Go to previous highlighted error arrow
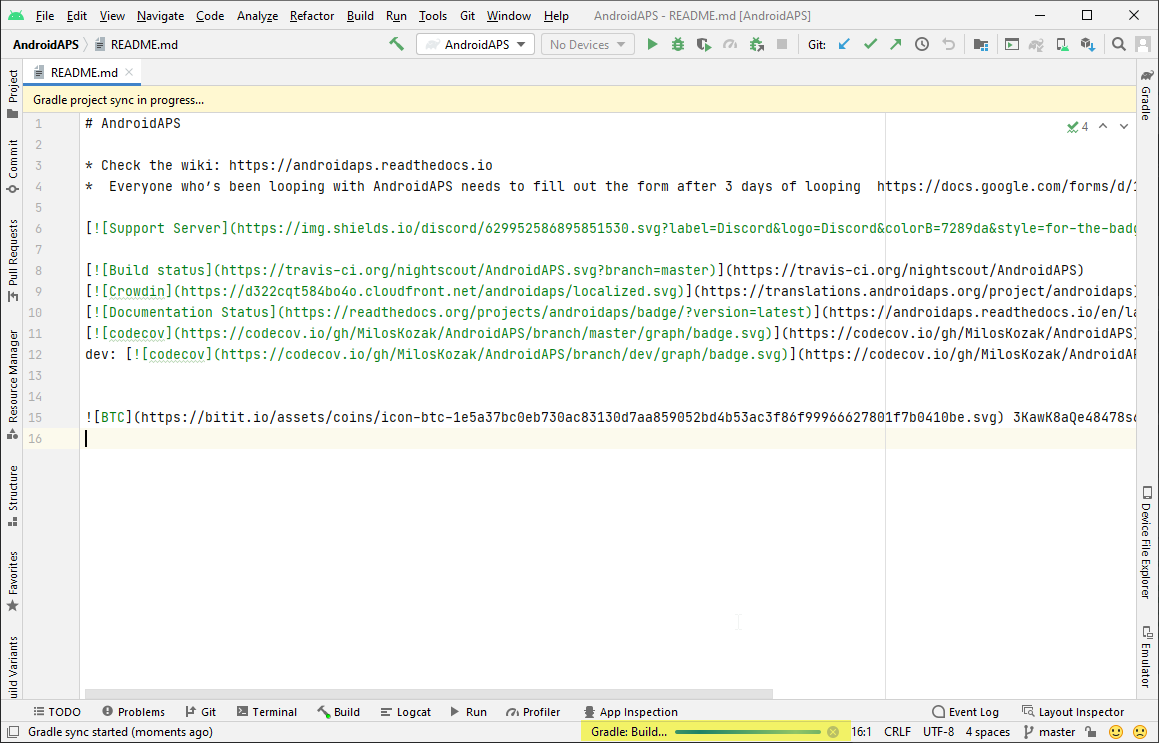 pyautogui.click(x=1103, y=126)
